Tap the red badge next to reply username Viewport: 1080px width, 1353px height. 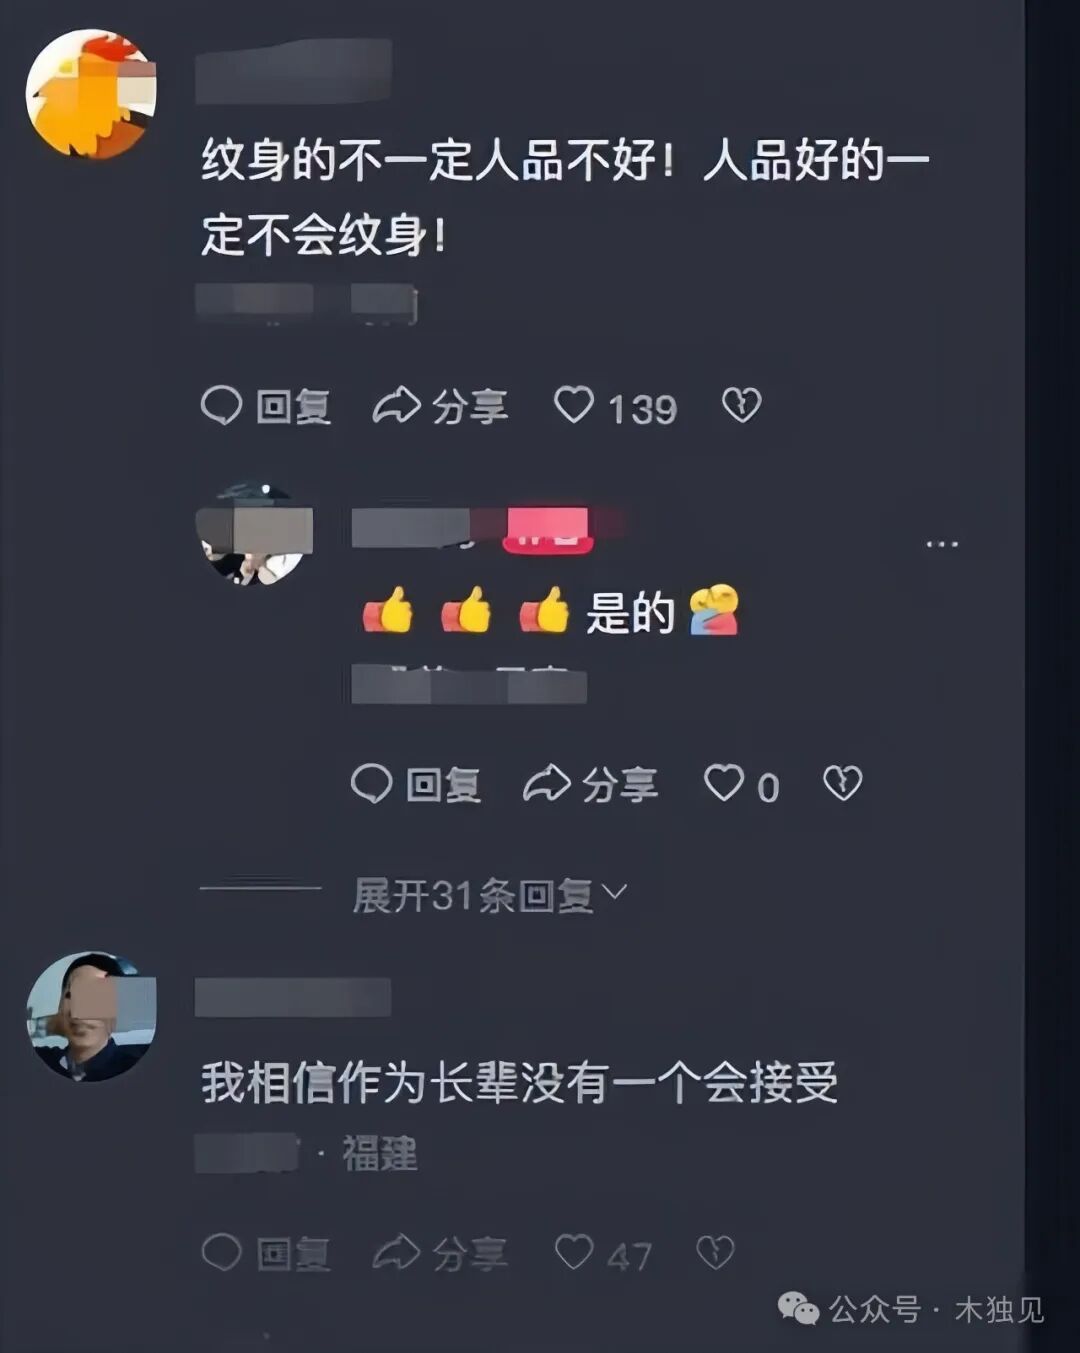click(x=548, y=530)
